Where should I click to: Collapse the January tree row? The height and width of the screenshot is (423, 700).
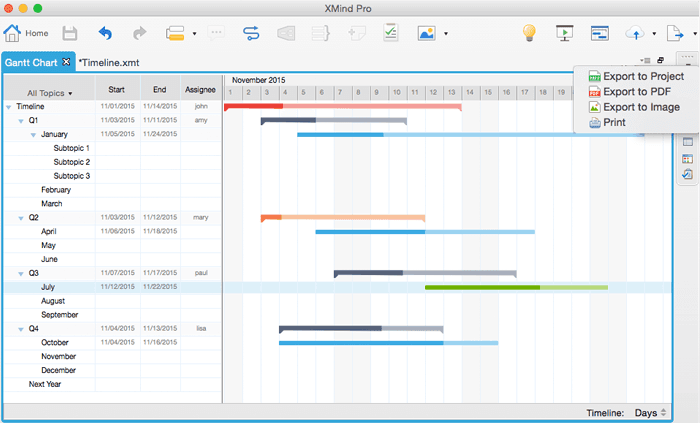(33, 135)
